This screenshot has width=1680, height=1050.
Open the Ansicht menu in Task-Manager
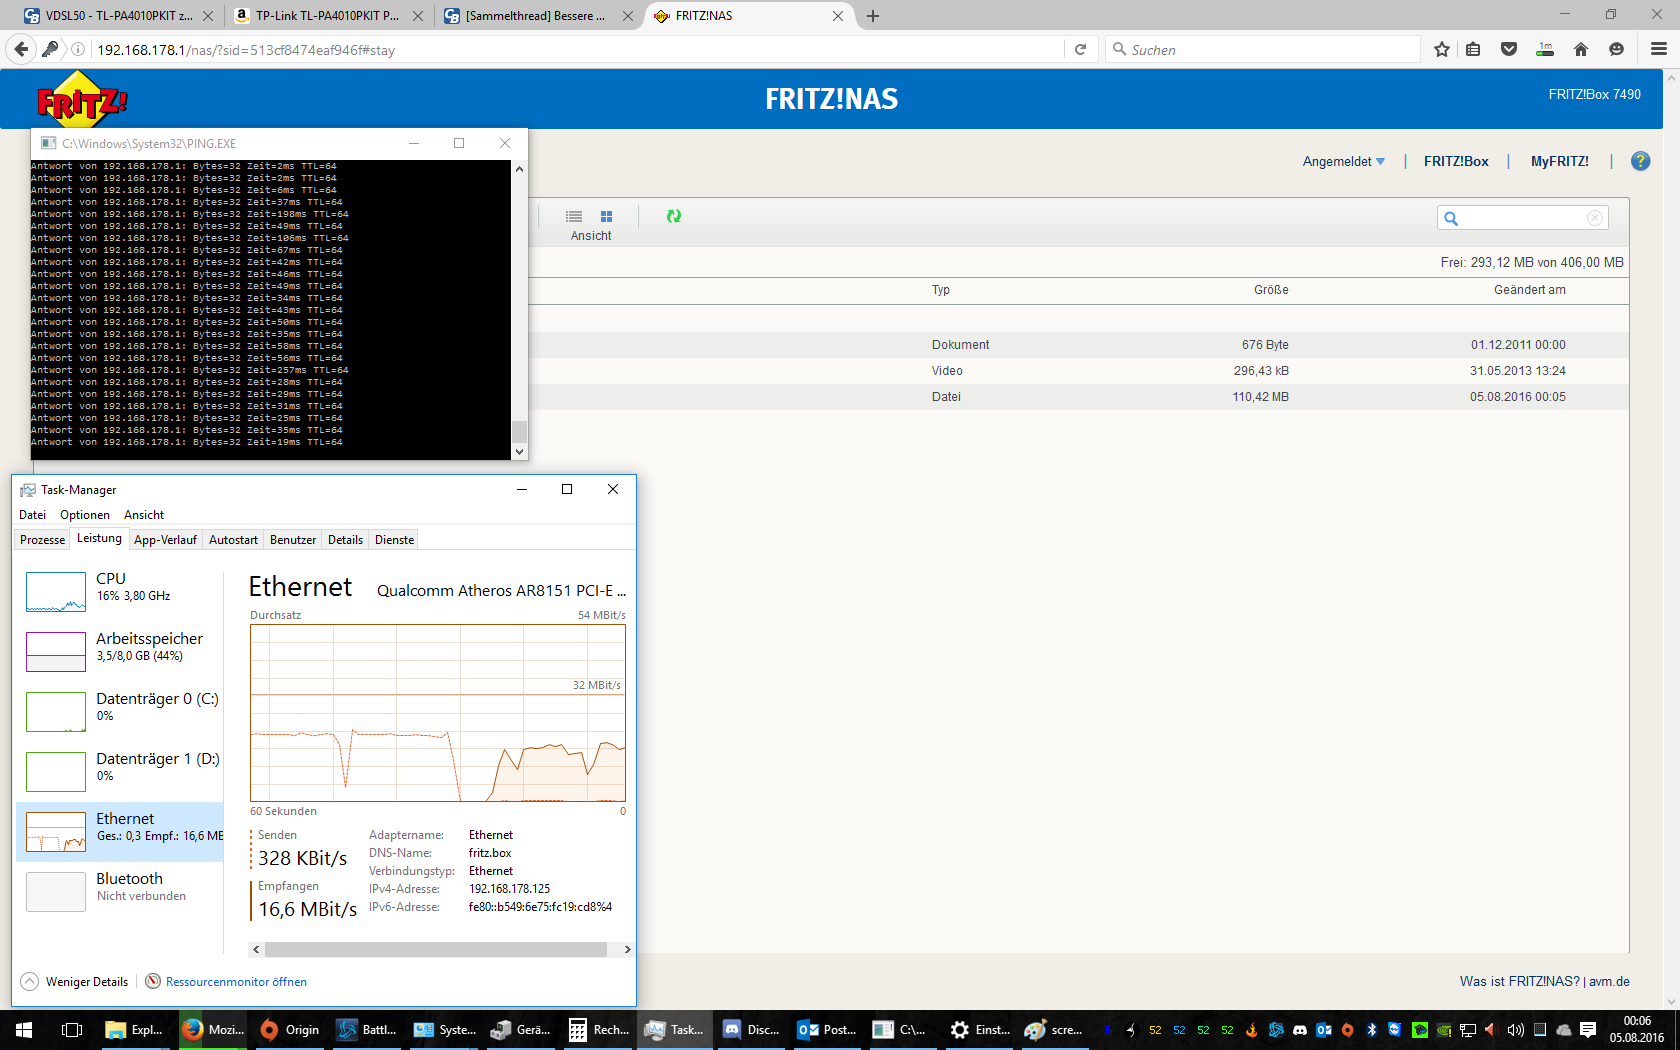click(144, 515)
